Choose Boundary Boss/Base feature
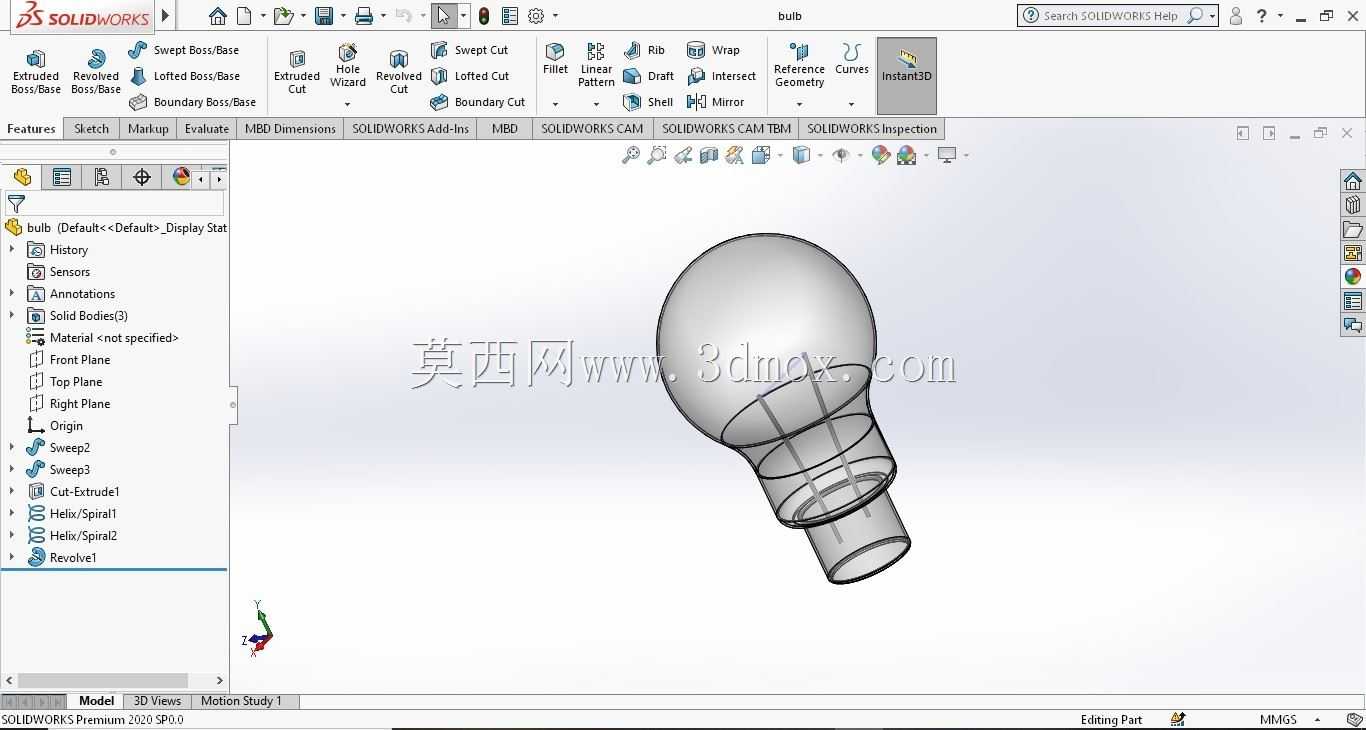1366x730 pixels. pyautogui.click(x=193, y=102)
